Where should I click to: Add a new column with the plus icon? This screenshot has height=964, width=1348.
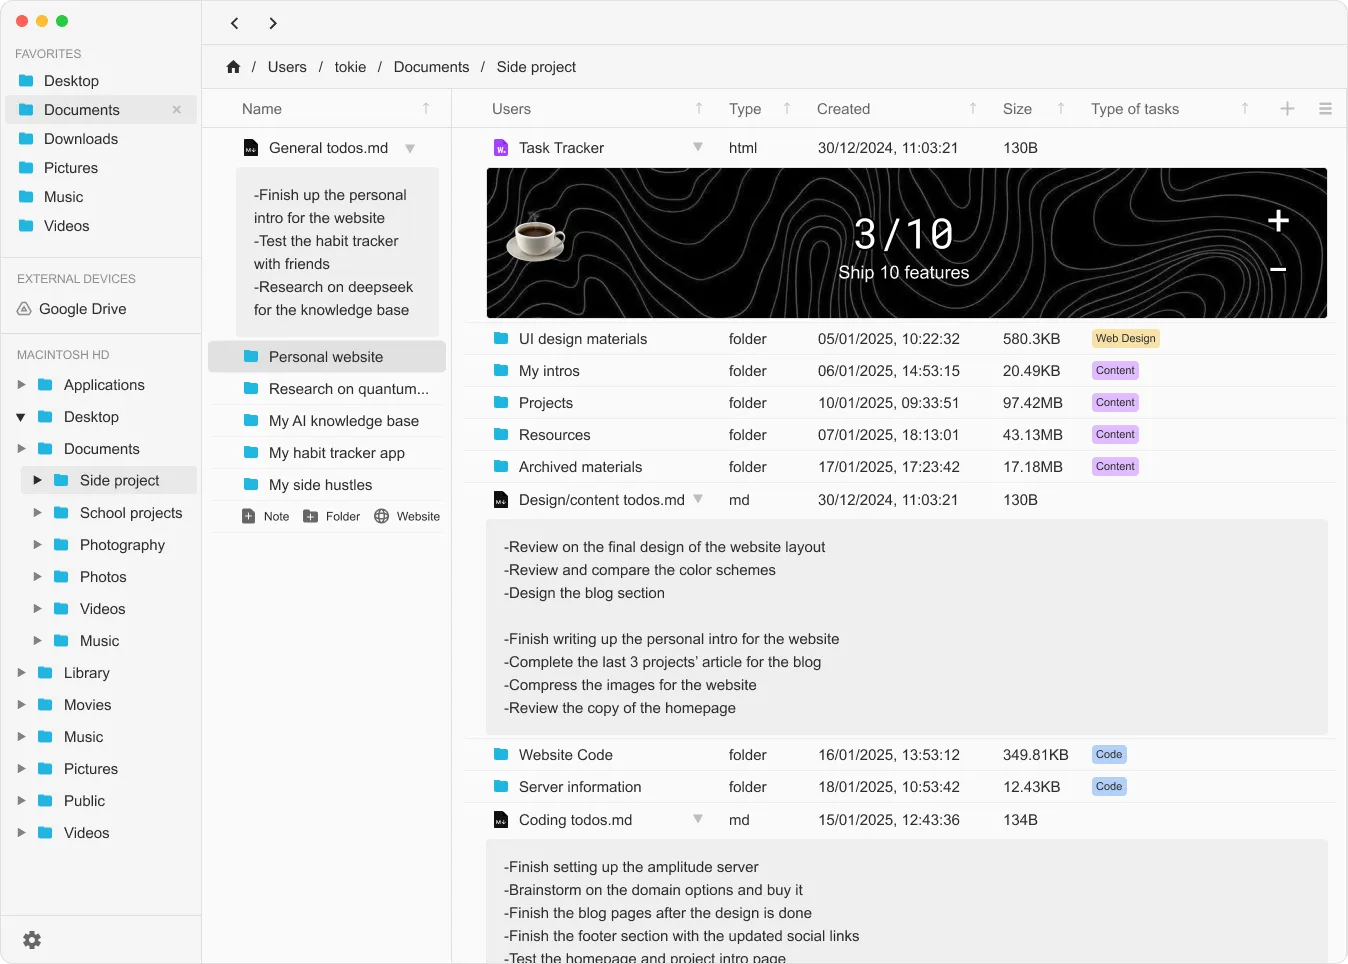[x=1286, y=108]
